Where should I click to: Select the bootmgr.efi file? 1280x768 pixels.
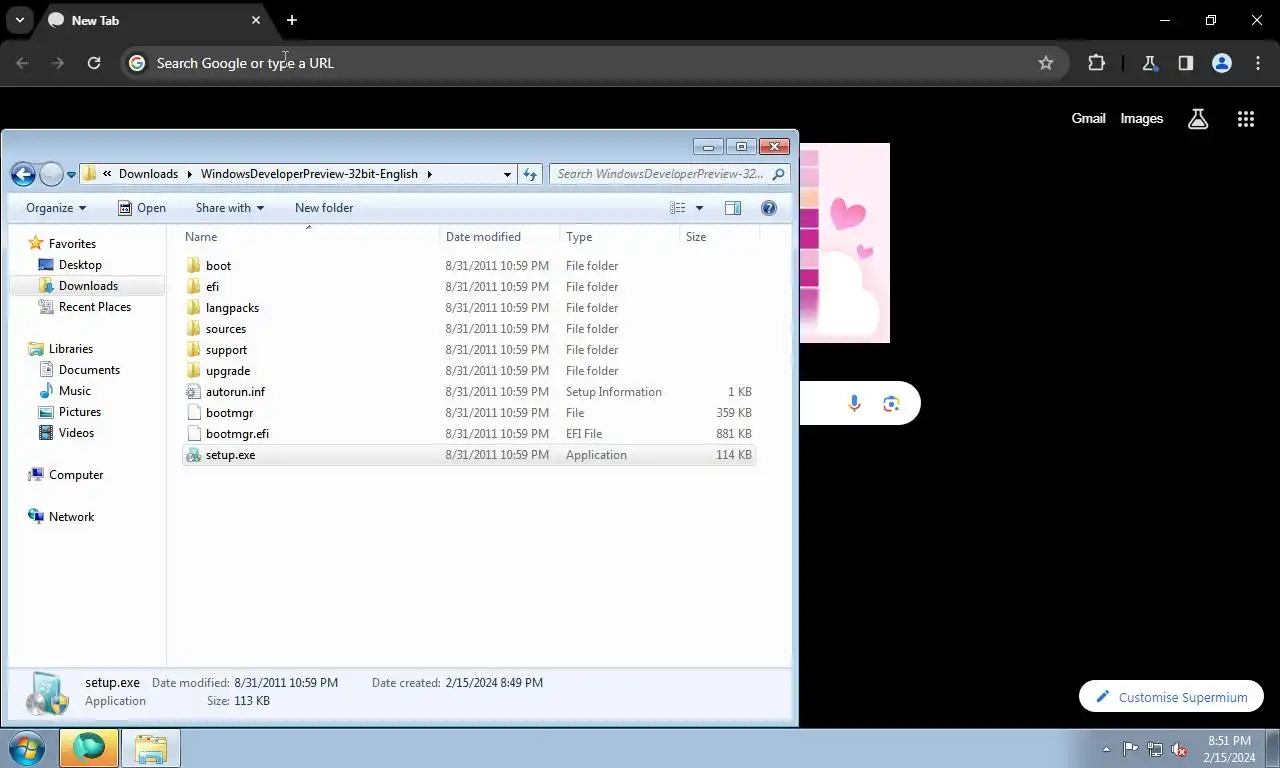(x=237, y=434)
